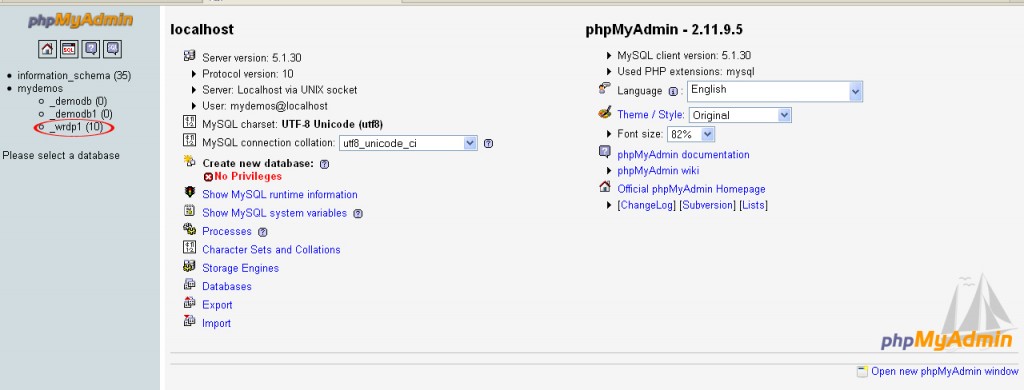Click the new window icon at bottom
The height and width of the screenshot is (390, 1024).
863,371
